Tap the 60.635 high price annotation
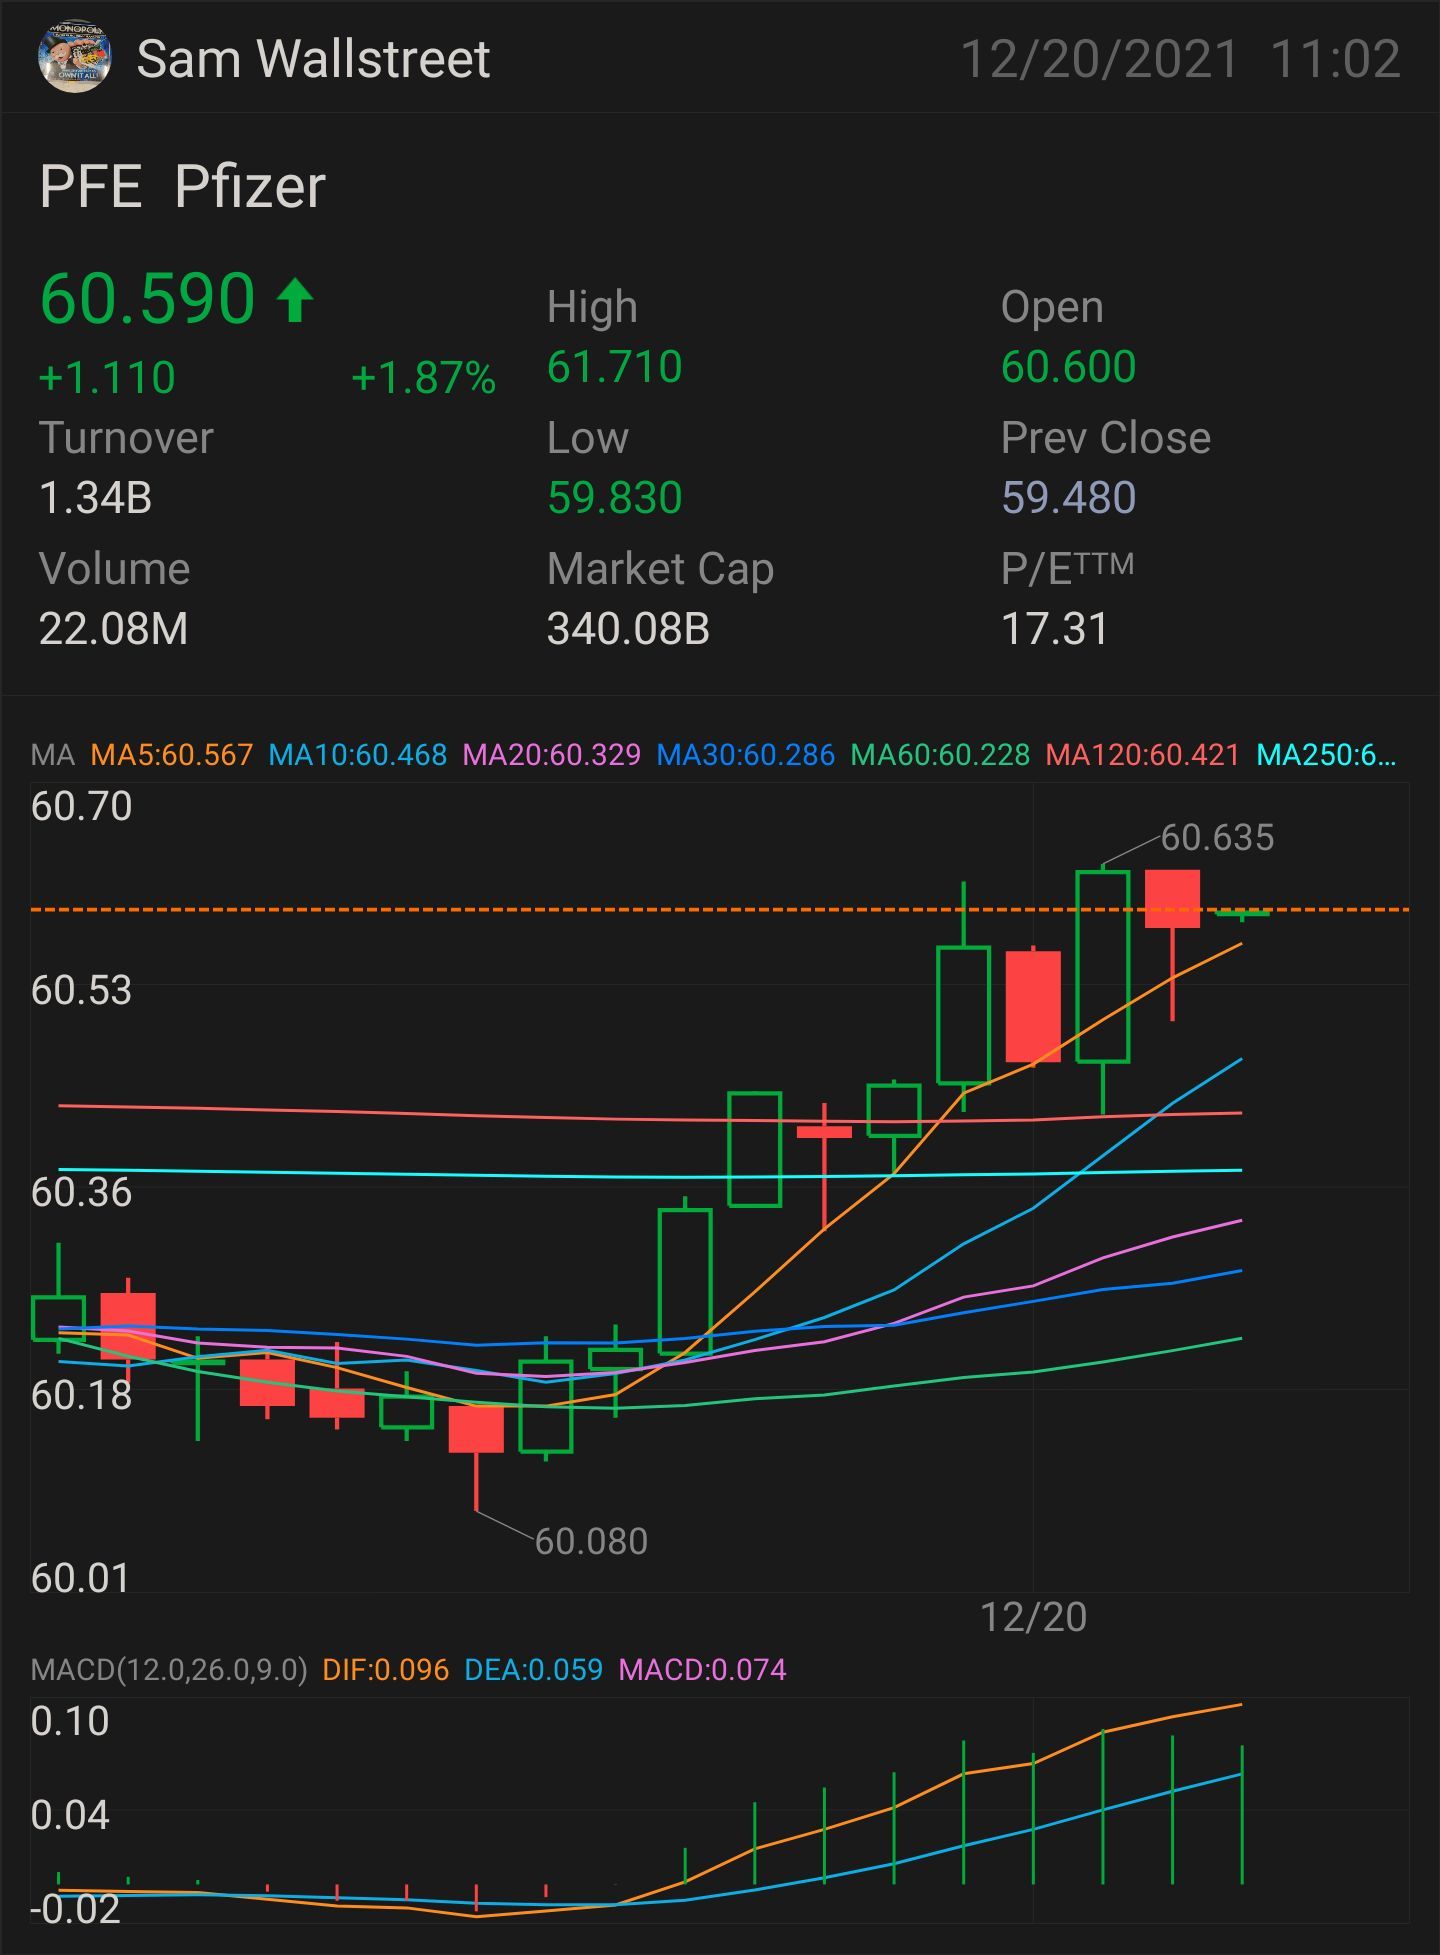 (x=1217, y=838)
